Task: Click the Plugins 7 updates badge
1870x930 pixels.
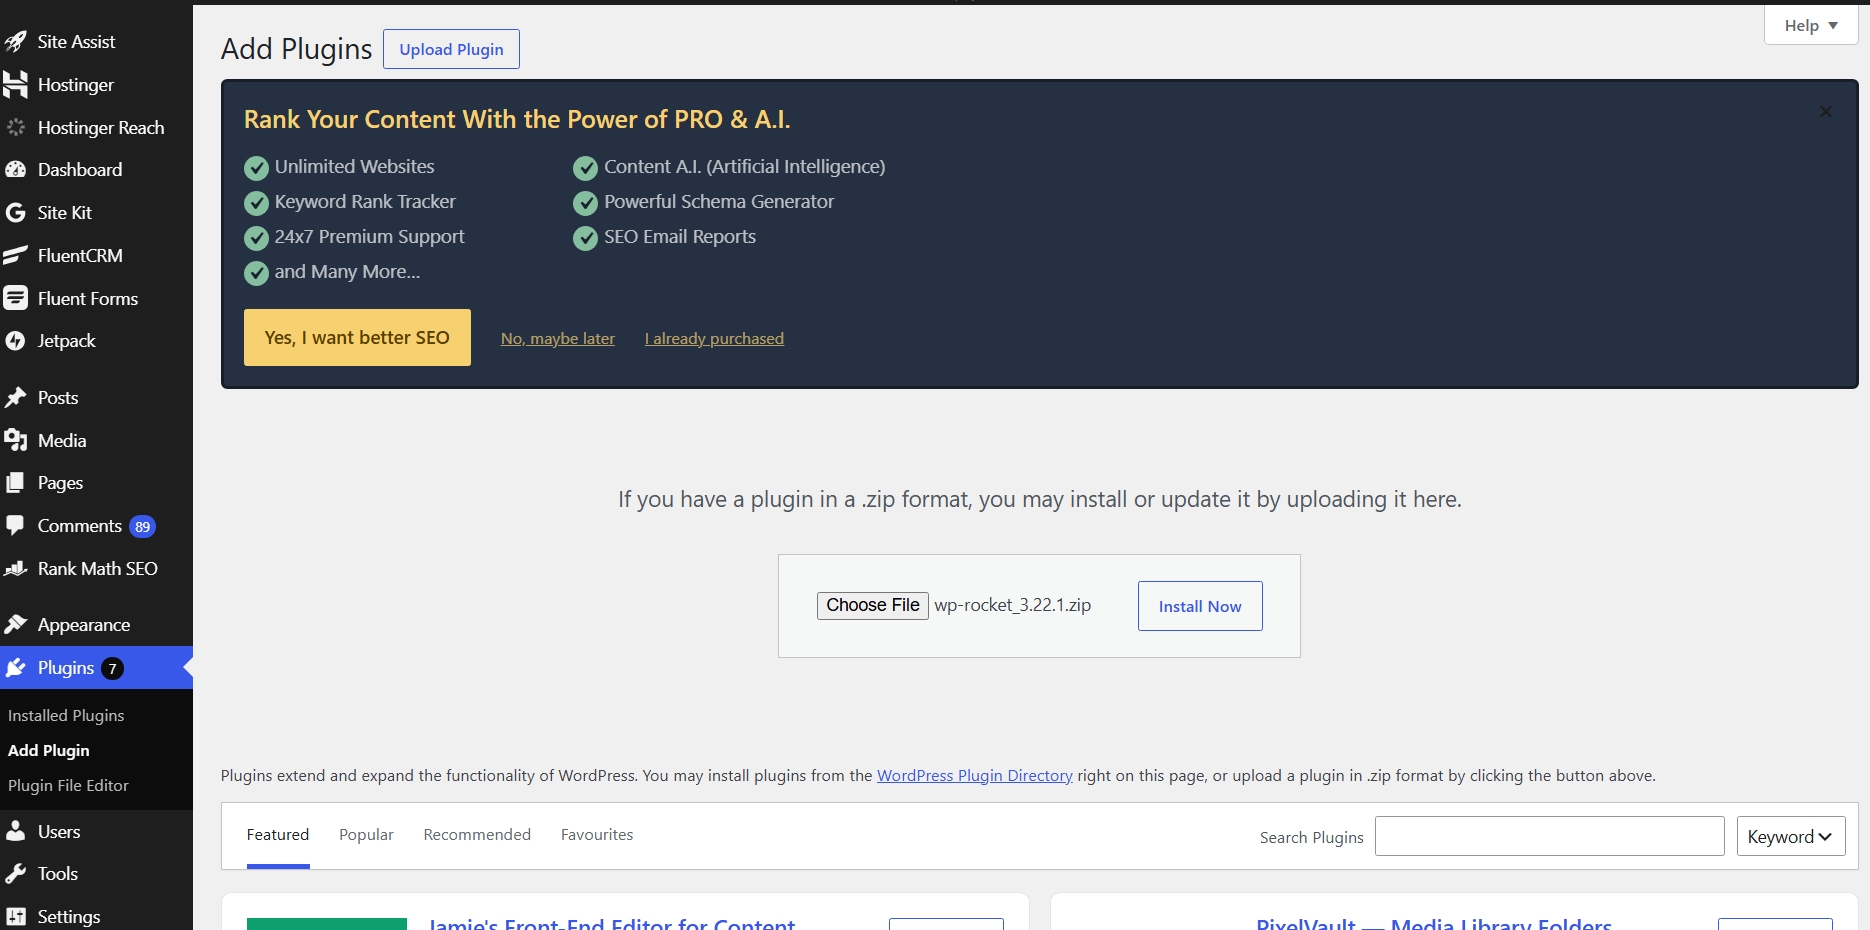Action: coord(112,668)
